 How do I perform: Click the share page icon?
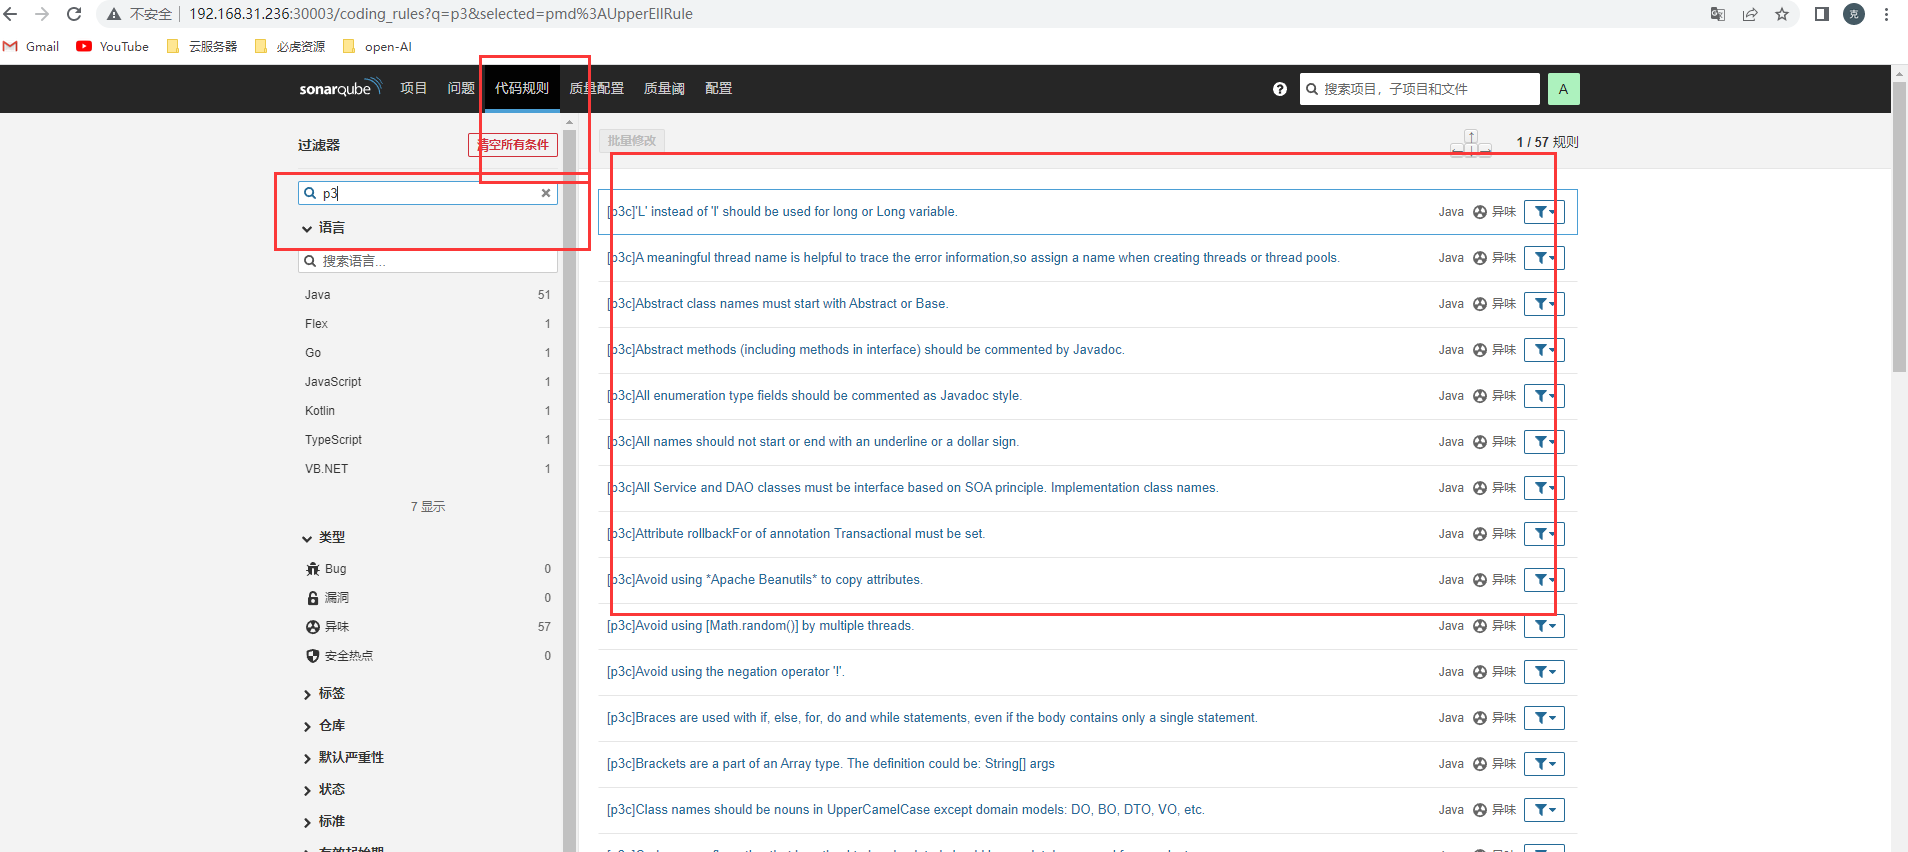1750,14
